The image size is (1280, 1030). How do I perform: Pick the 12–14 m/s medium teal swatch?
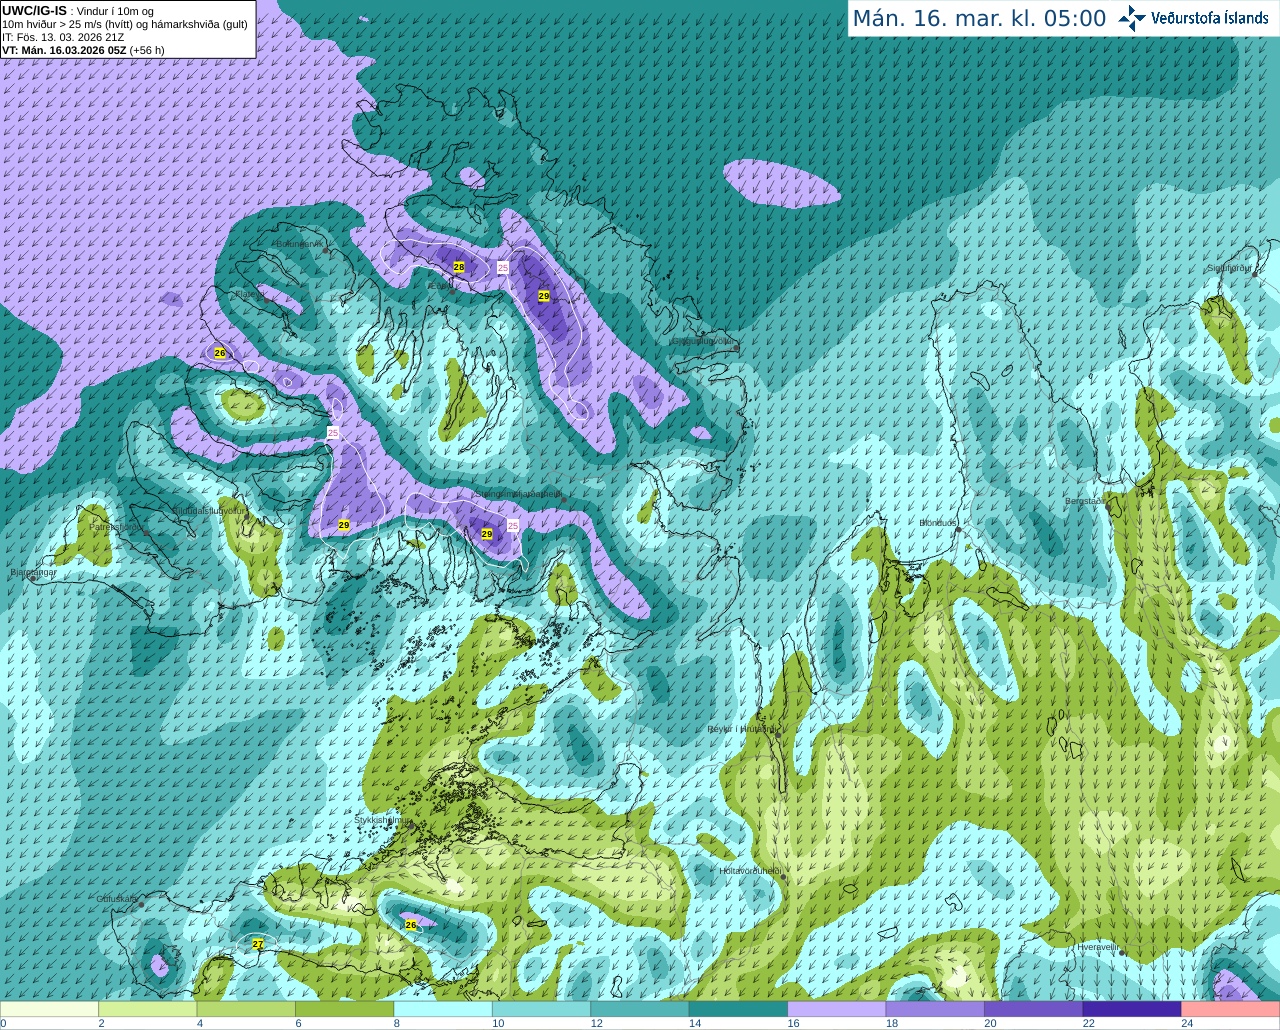640,1009
